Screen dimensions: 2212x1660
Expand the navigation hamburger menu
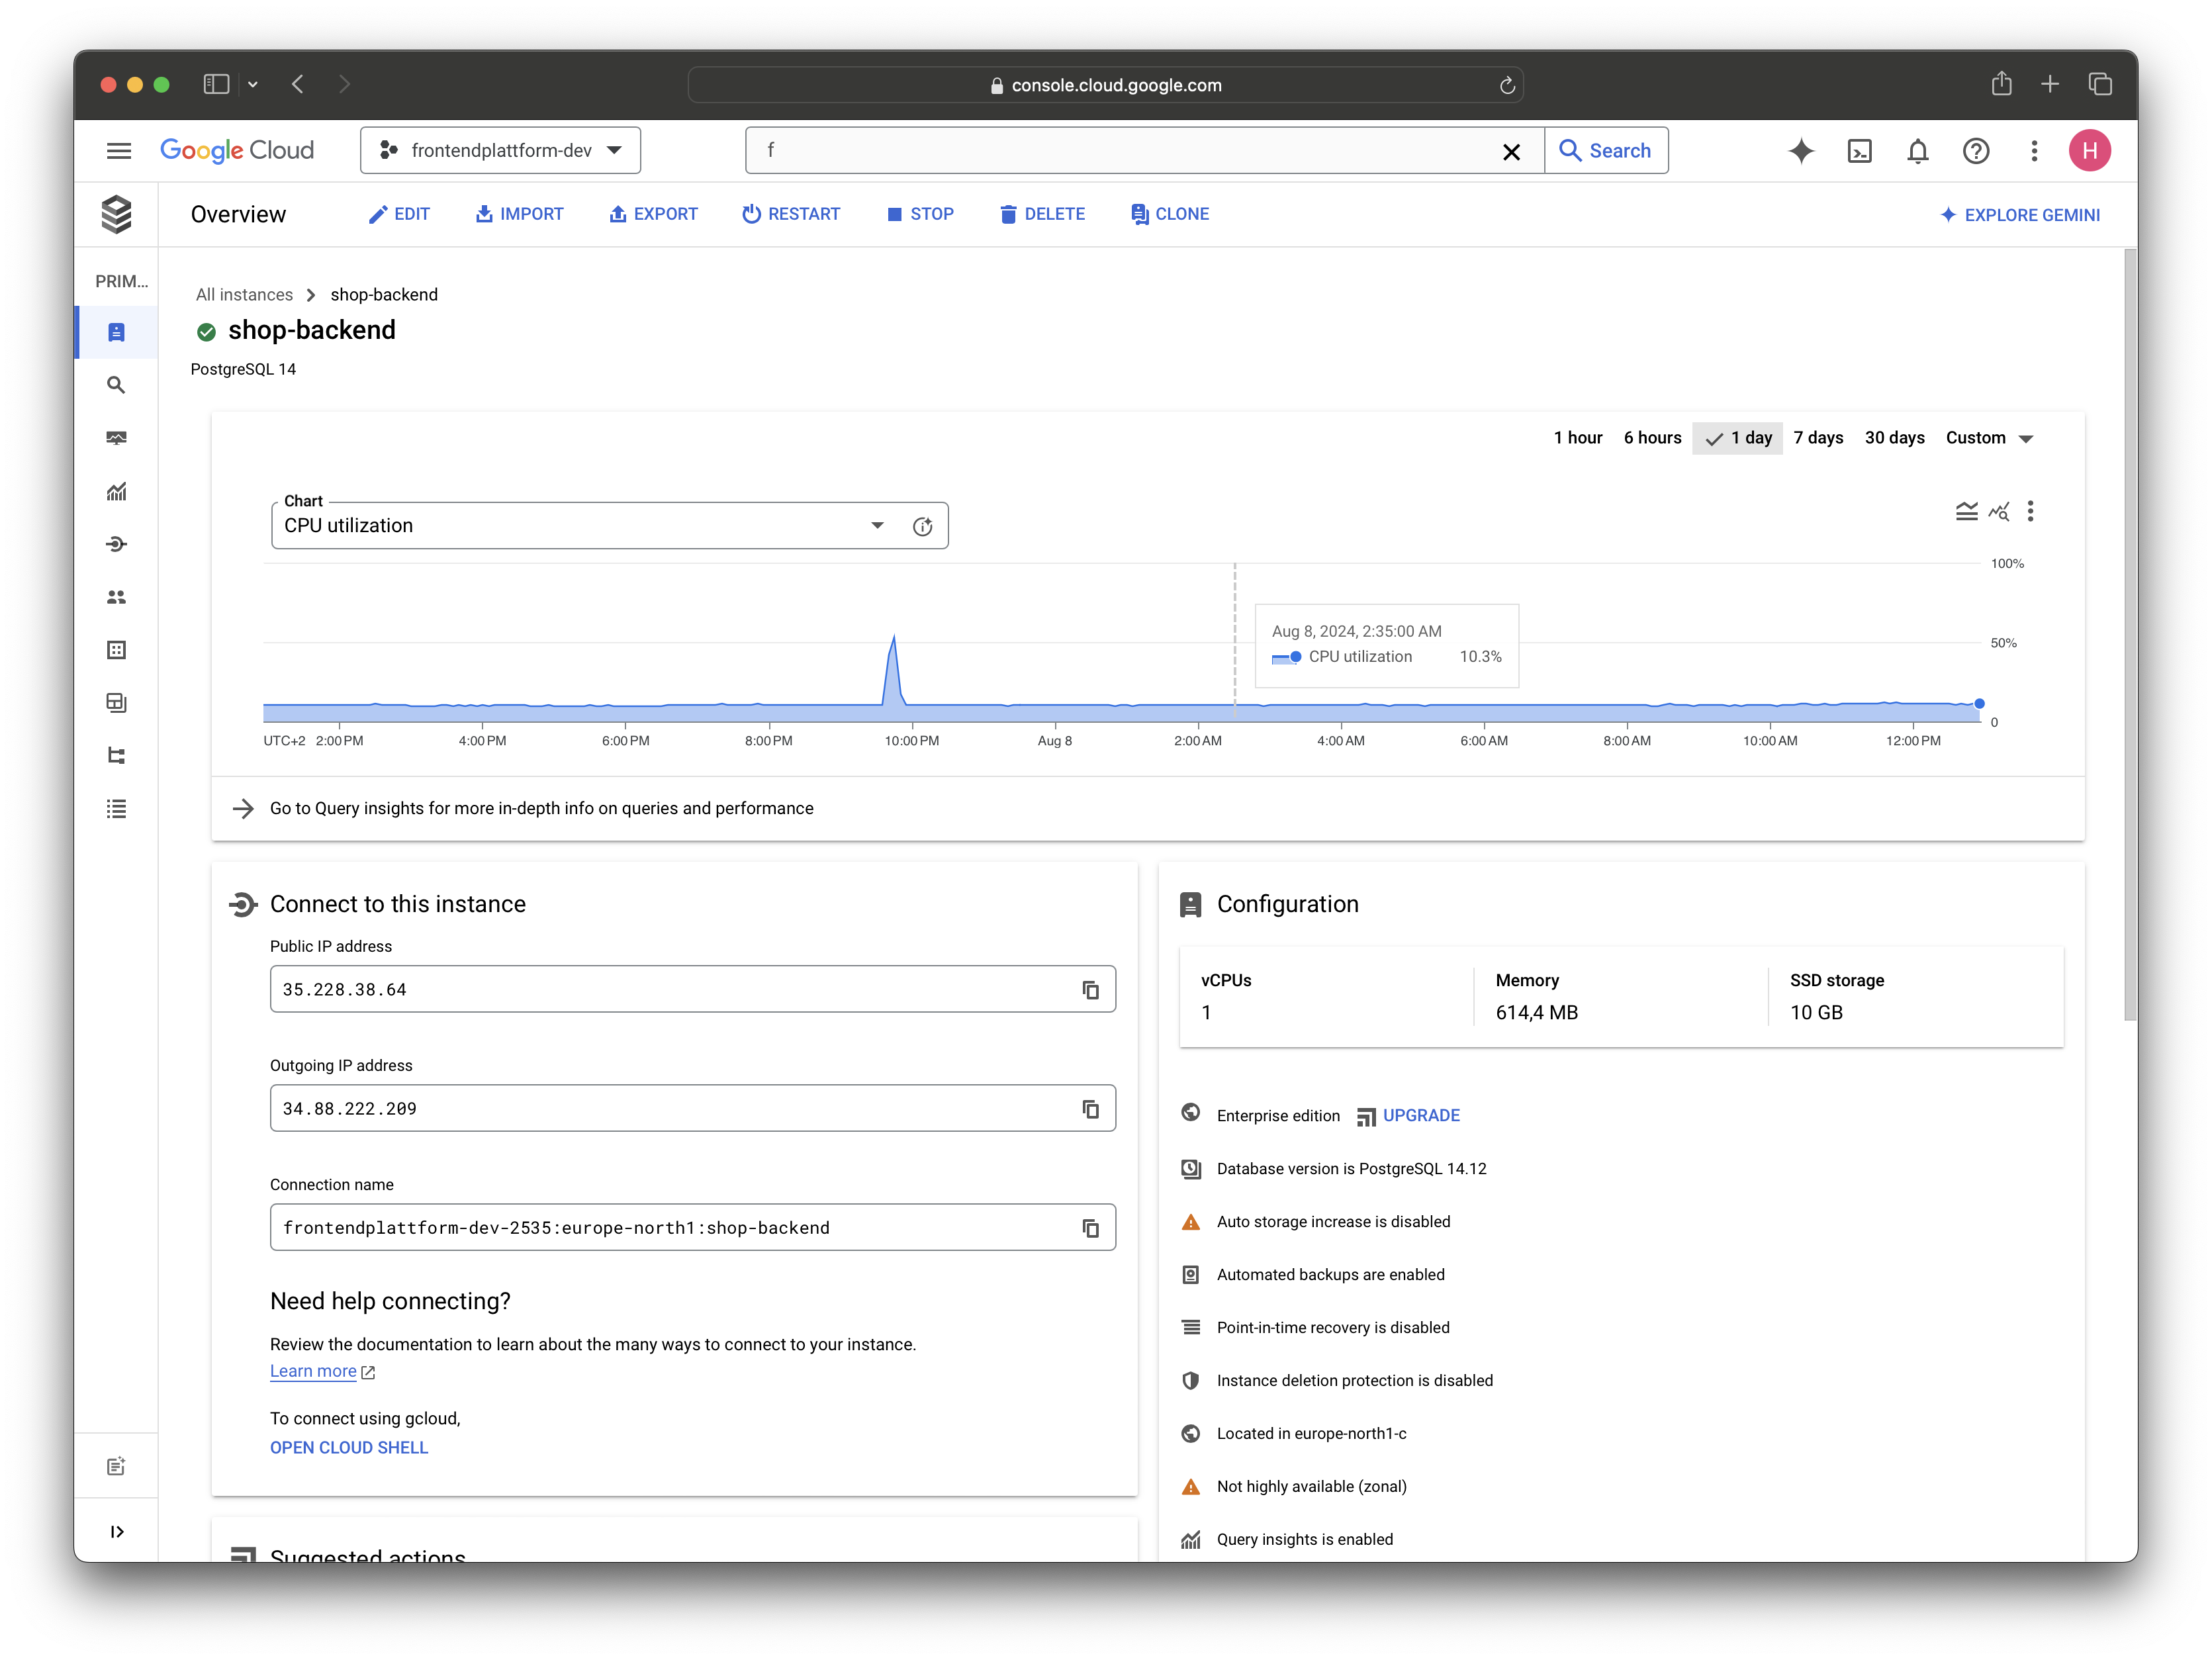point(118,152)
